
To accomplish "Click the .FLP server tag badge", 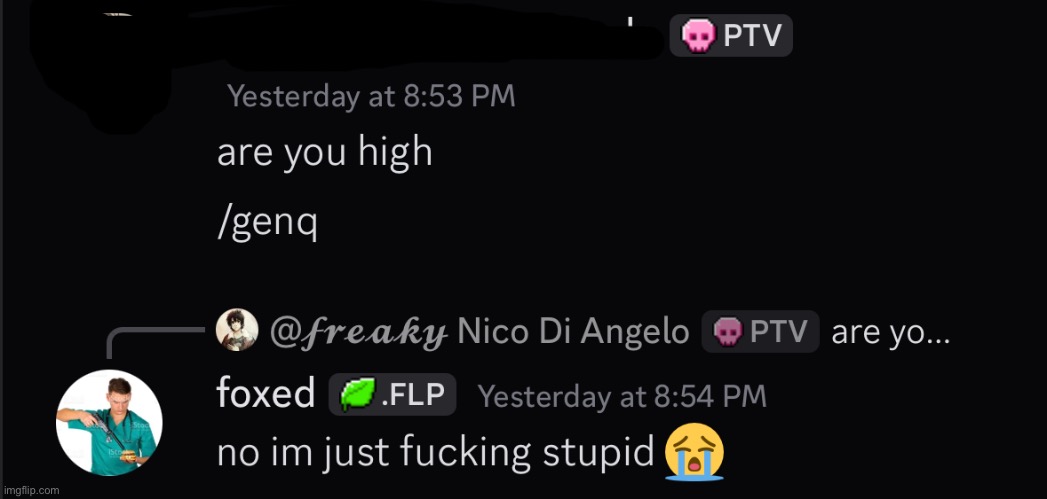I will 393,394.
